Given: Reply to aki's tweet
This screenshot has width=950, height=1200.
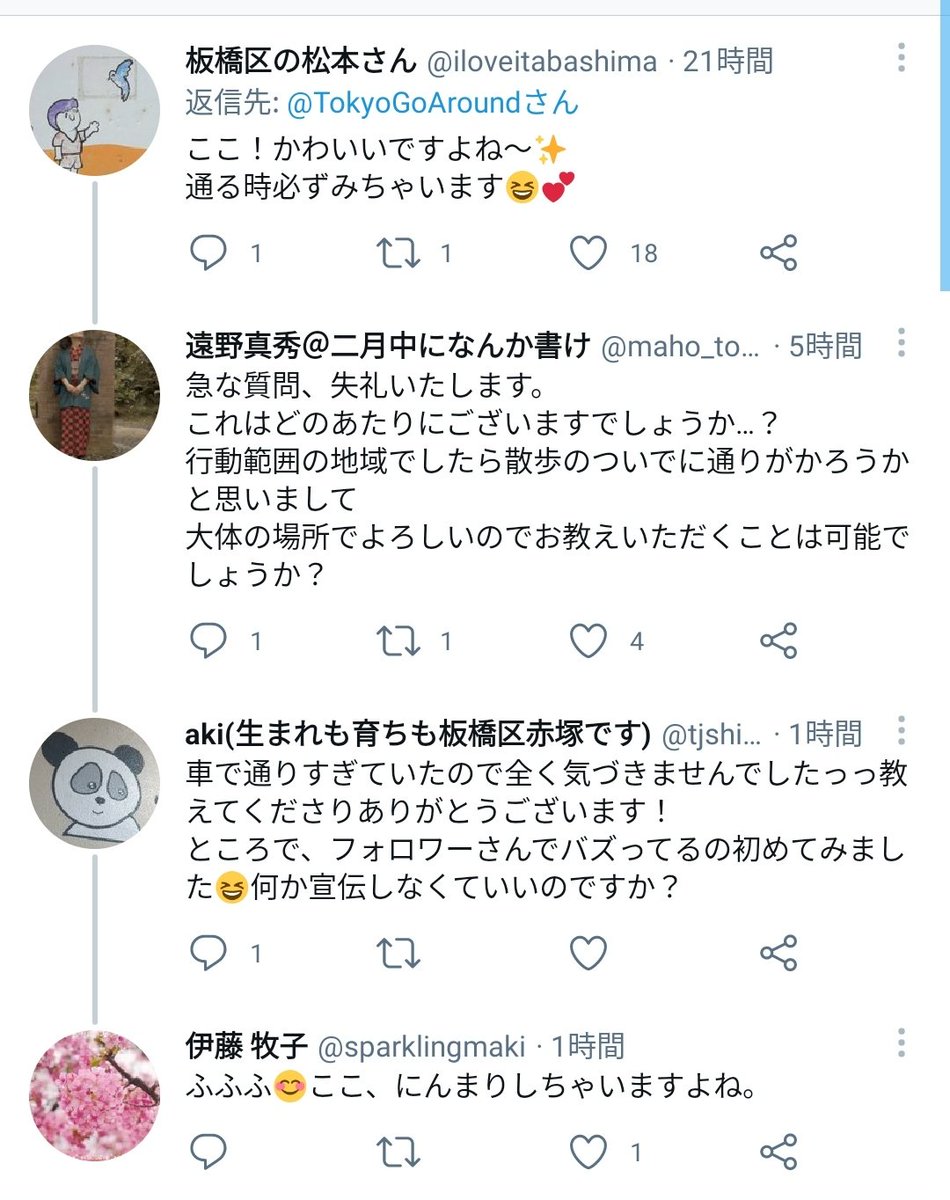Looking at the screenshot, I should click(x=208, y=952).
